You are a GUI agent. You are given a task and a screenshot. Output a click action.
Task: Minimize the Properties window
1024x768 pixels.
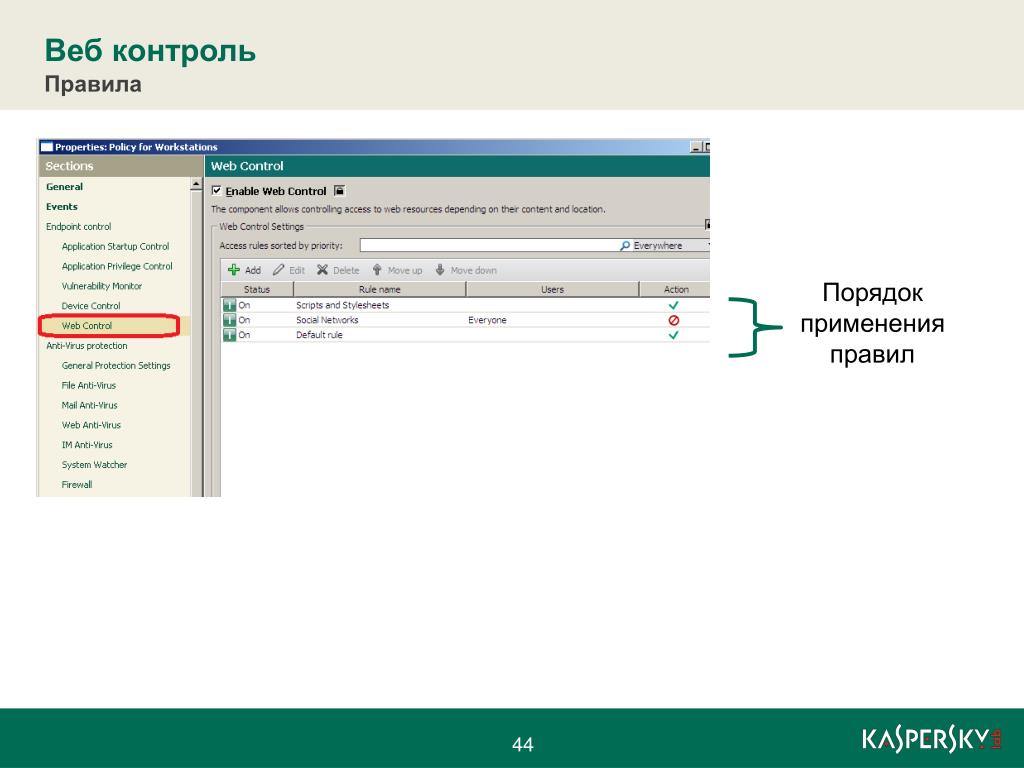point(697,148)
